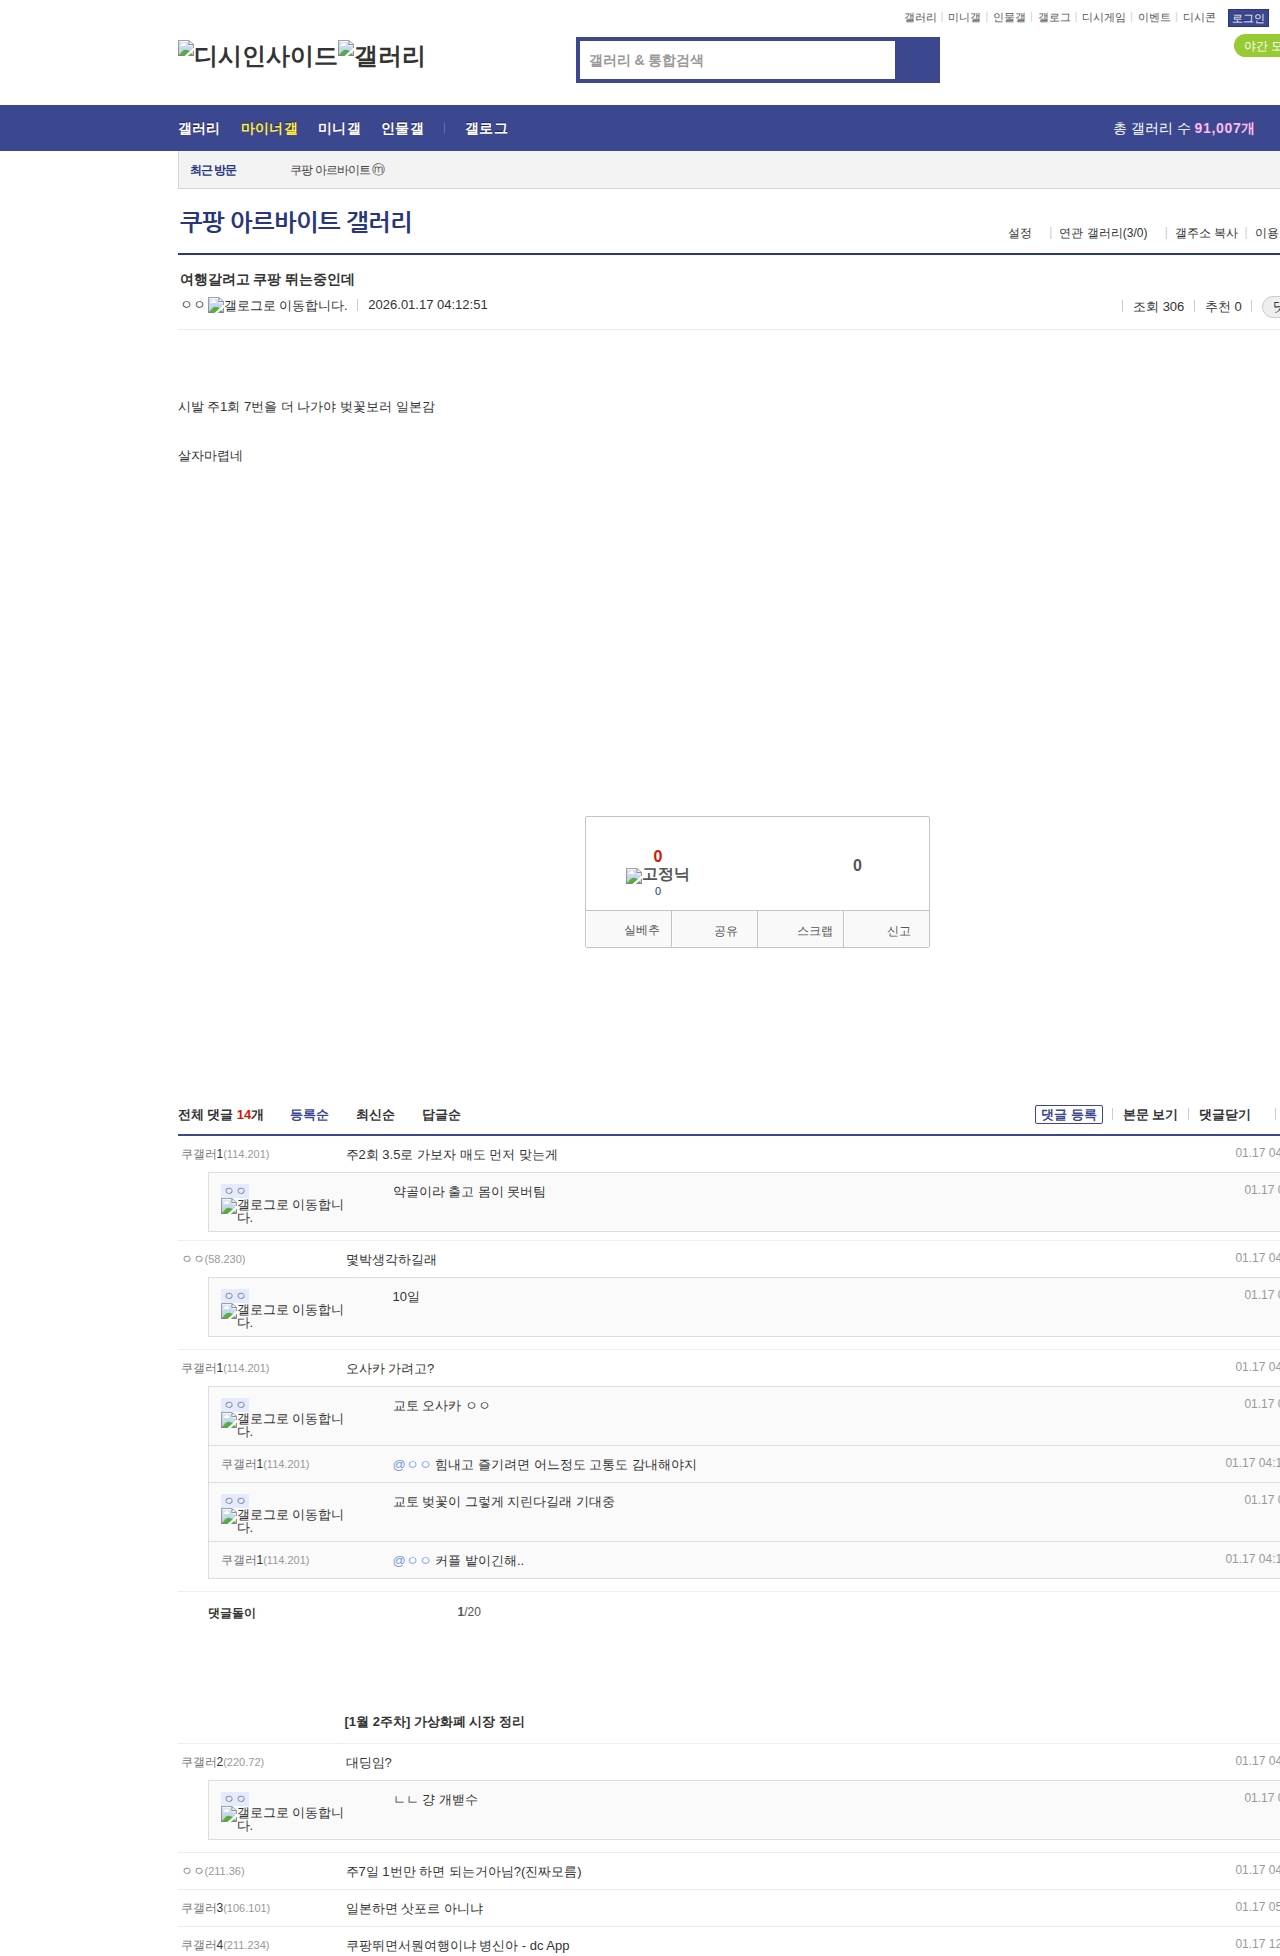Click the 쿠팡 아르바이트 갤러리 title
Screen dimensions: 1280x1956
pyautogui.click(x=295, y=221)
